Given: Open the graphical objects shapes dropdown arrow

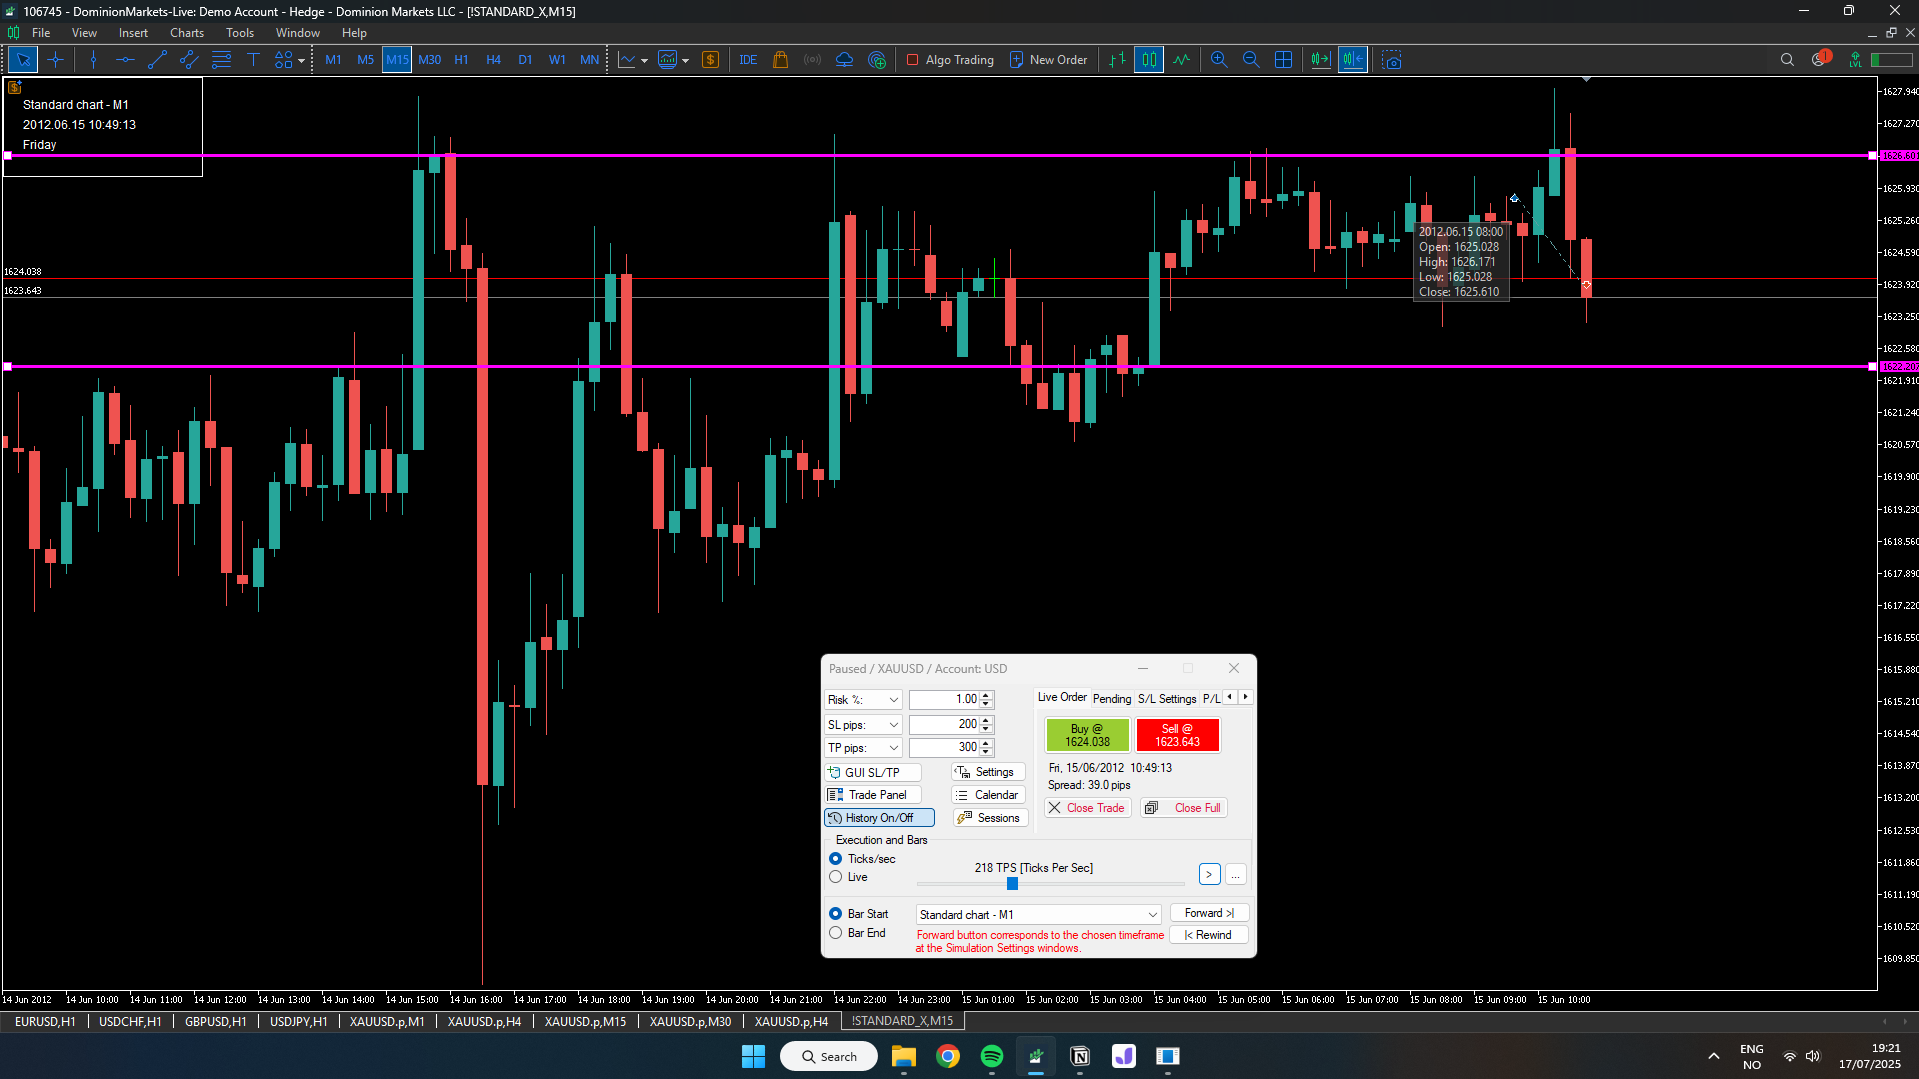Looking at the screenshot, I should [x=301, y=61].
